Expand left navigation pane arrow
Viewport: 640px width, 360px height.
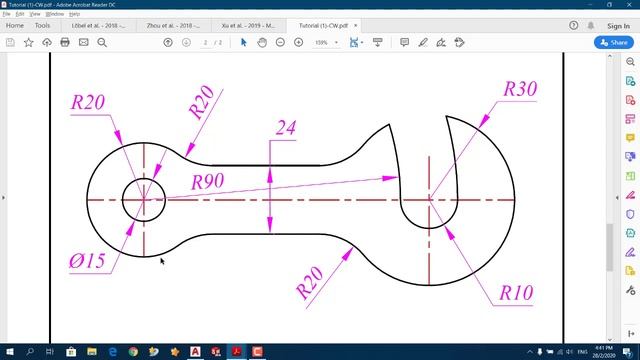(3, 198)
